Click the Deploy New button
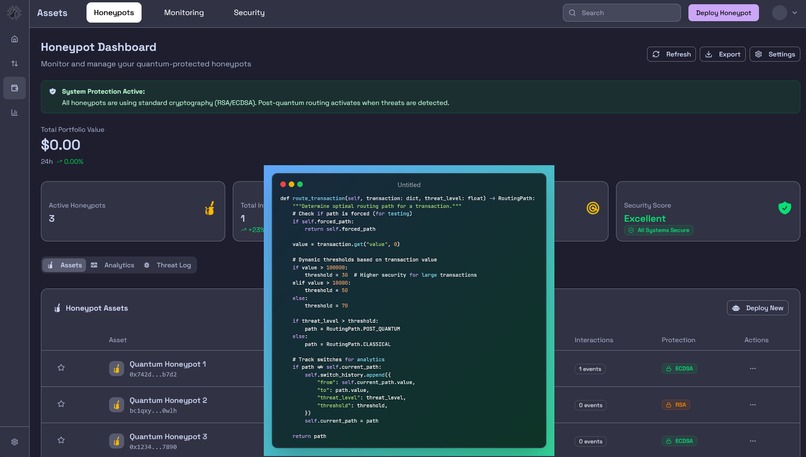 [x=758, y=308]
